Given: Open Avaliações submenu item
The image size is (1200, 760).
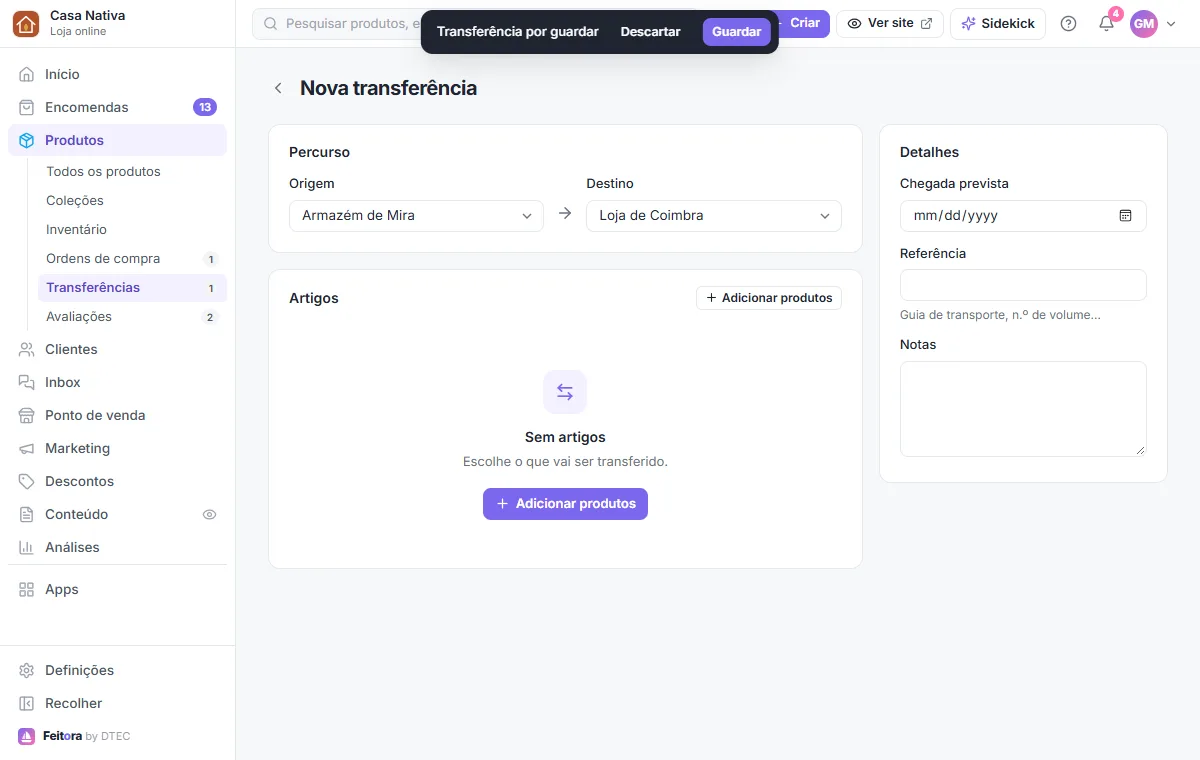Looking at the screenshot, I should [x=132, y=316].
